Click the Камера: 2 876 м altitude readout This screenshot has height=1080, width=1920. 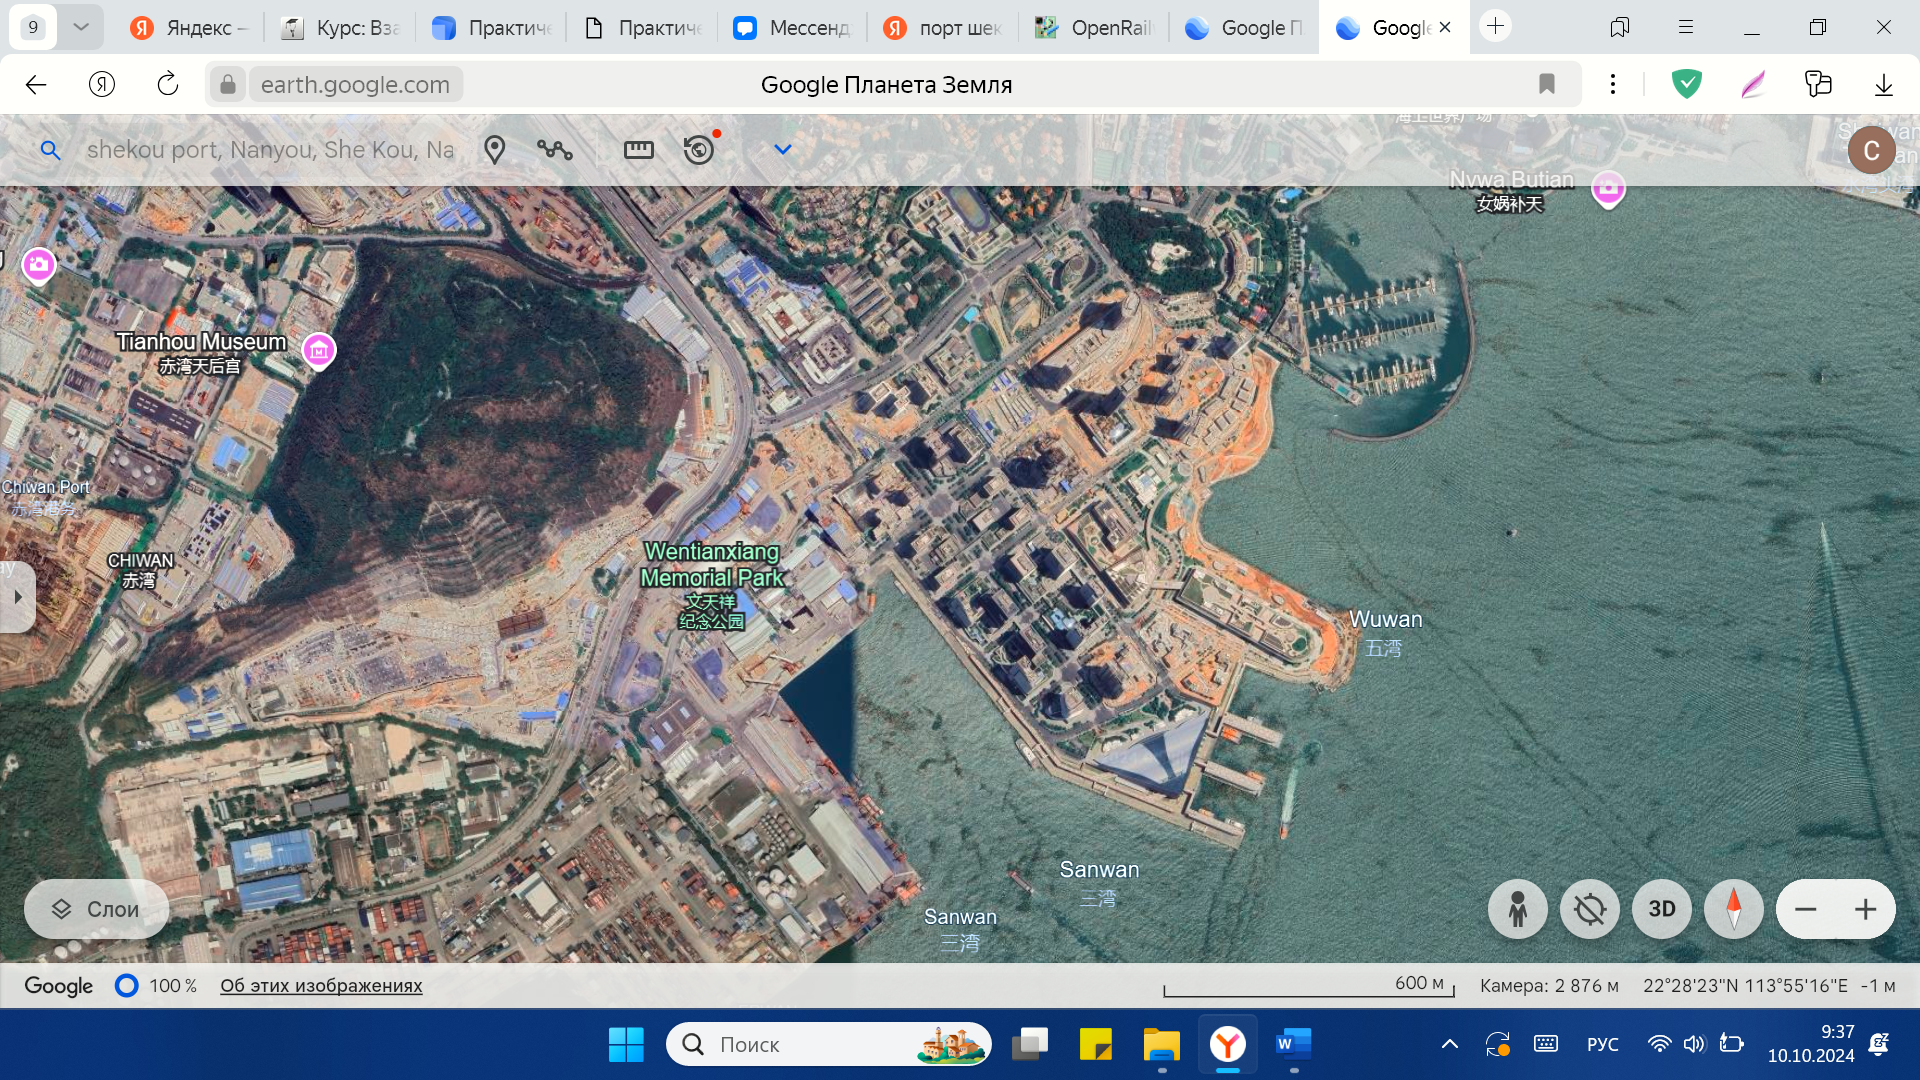pyautogui.click(x=1549, y=986)
